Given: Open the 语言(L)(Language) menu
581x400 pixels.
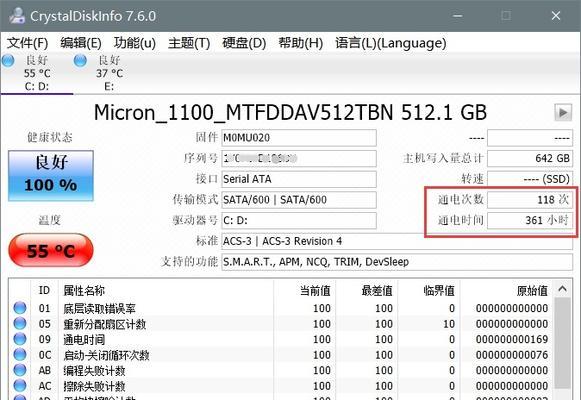Looking at the screenshot, I should click(391, 43).
